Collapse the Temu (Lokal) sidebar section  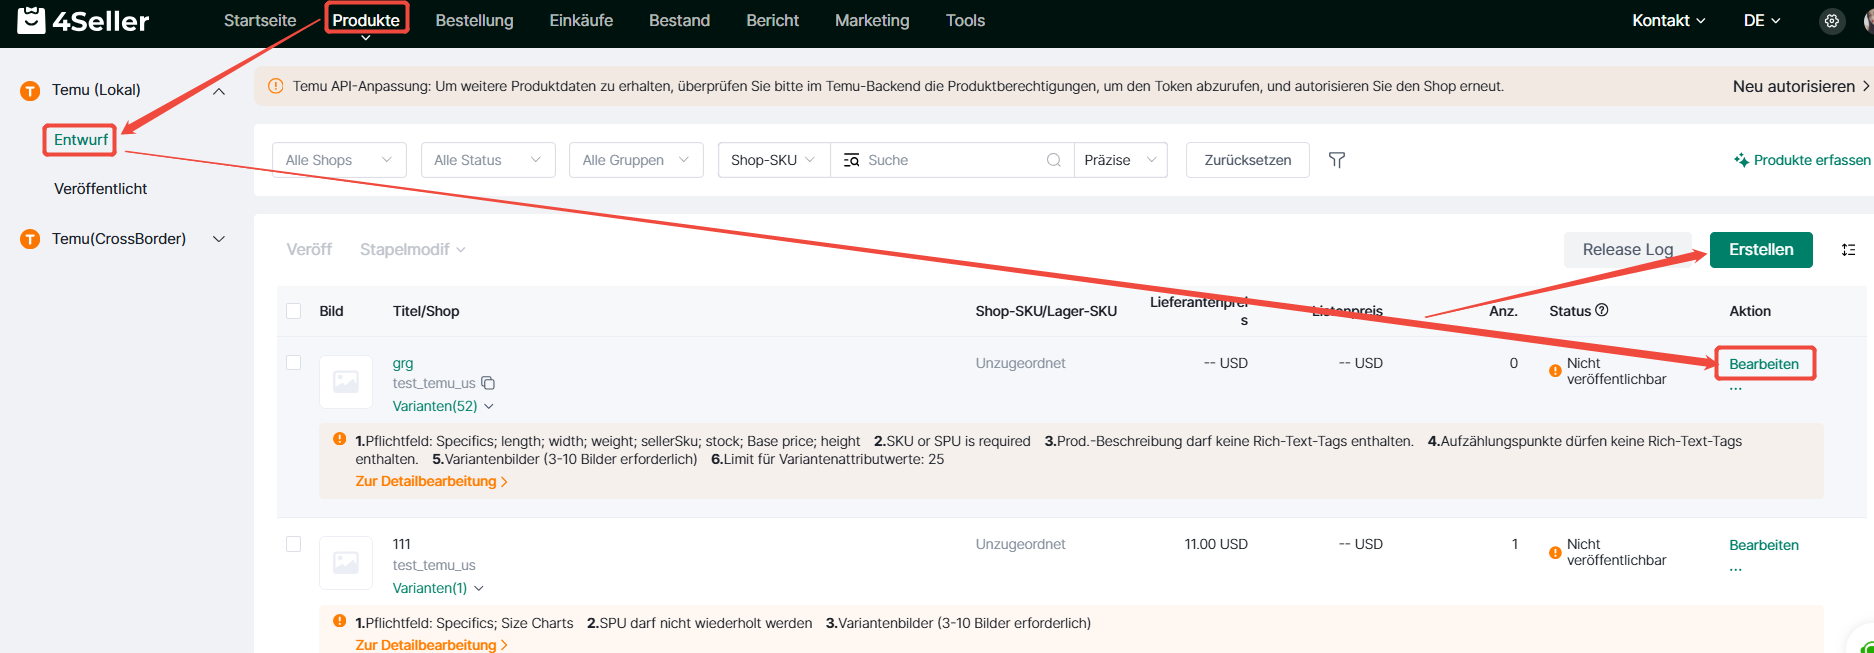coord(219,91)
